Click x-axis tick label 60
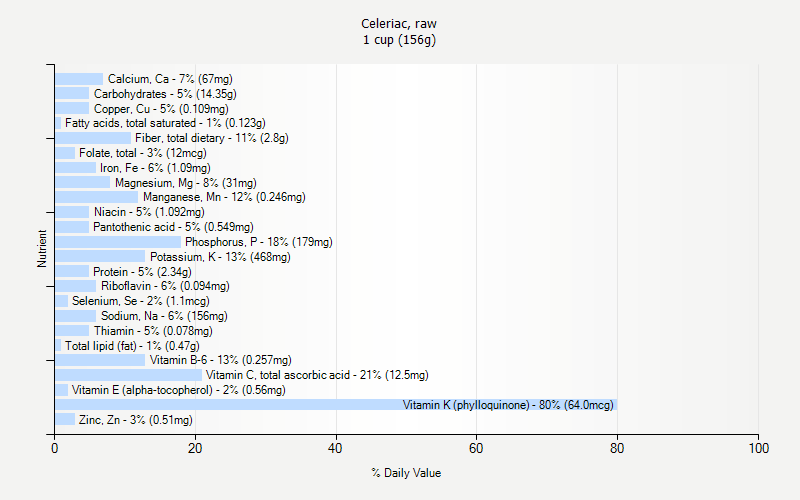This screenshot has height=500, width=800. 476,448
